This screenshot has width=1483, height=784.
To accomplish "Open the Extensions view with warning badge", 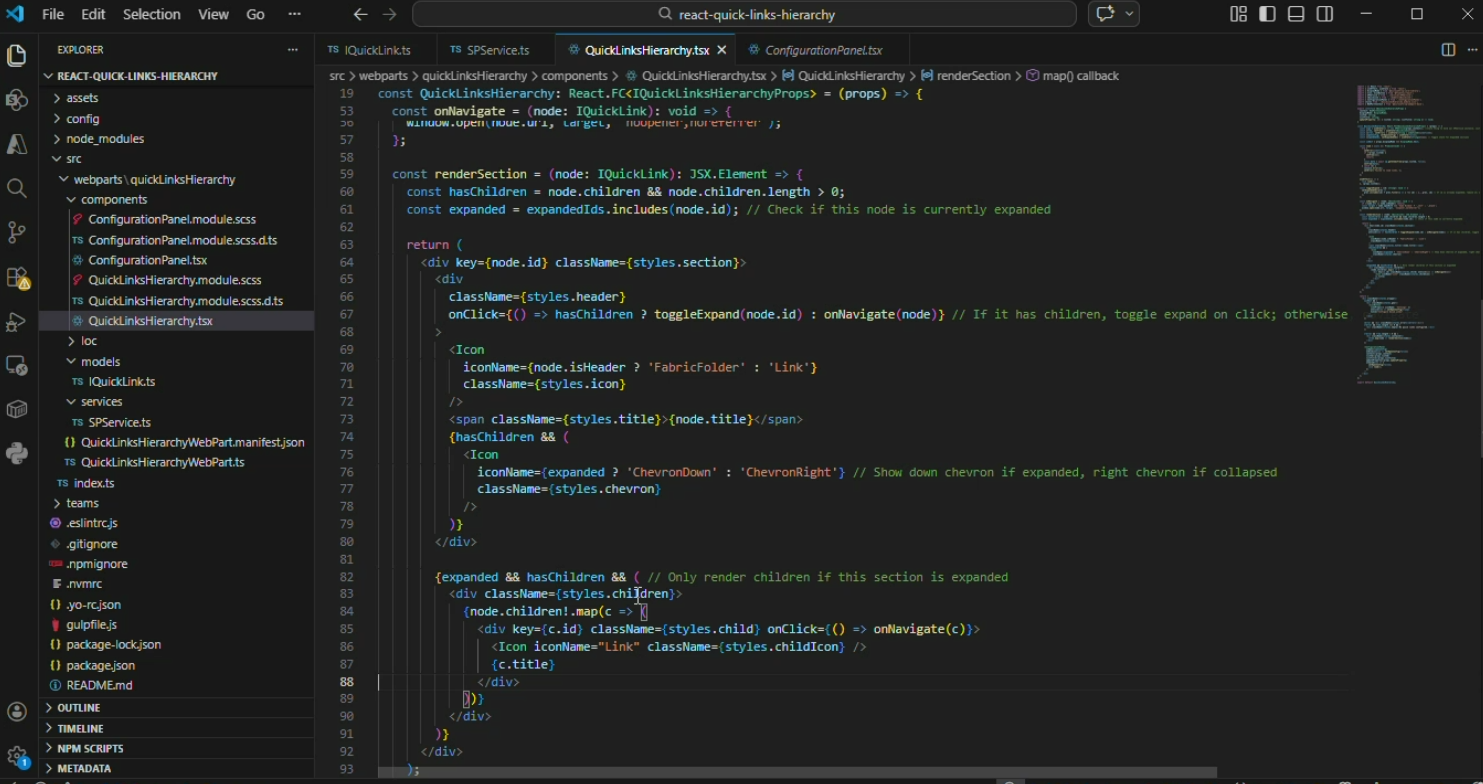I will click(x=17, y=278).
